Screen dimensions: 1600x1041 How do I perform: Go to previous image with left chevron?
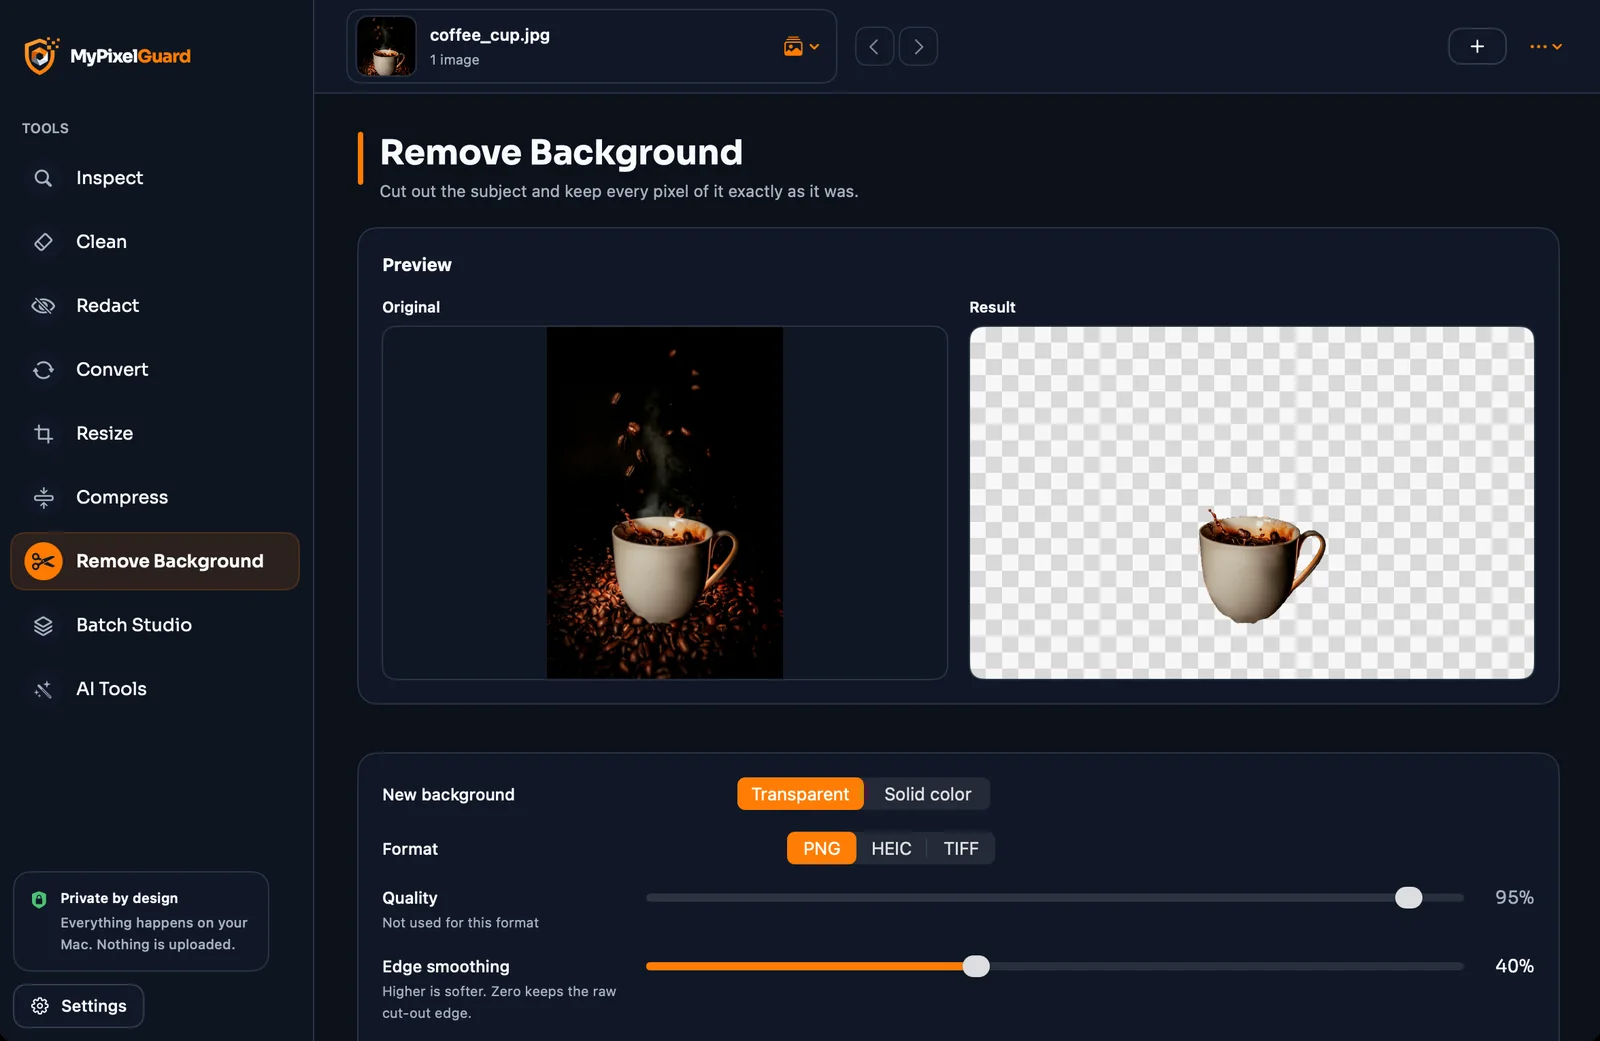(874, 47)
